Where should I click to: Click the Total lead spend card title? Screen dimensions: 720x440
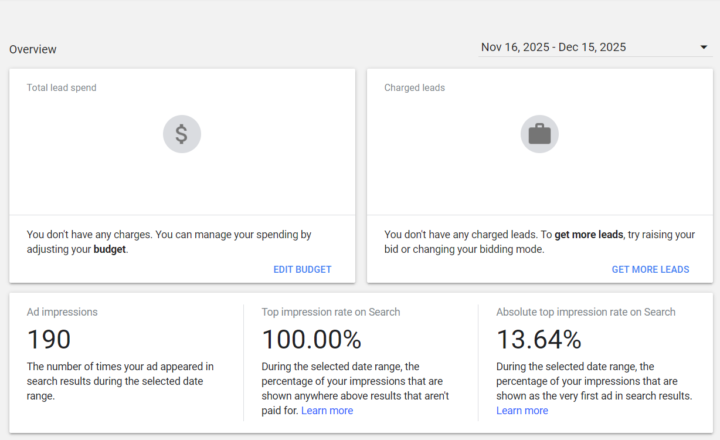click(61, 88)
